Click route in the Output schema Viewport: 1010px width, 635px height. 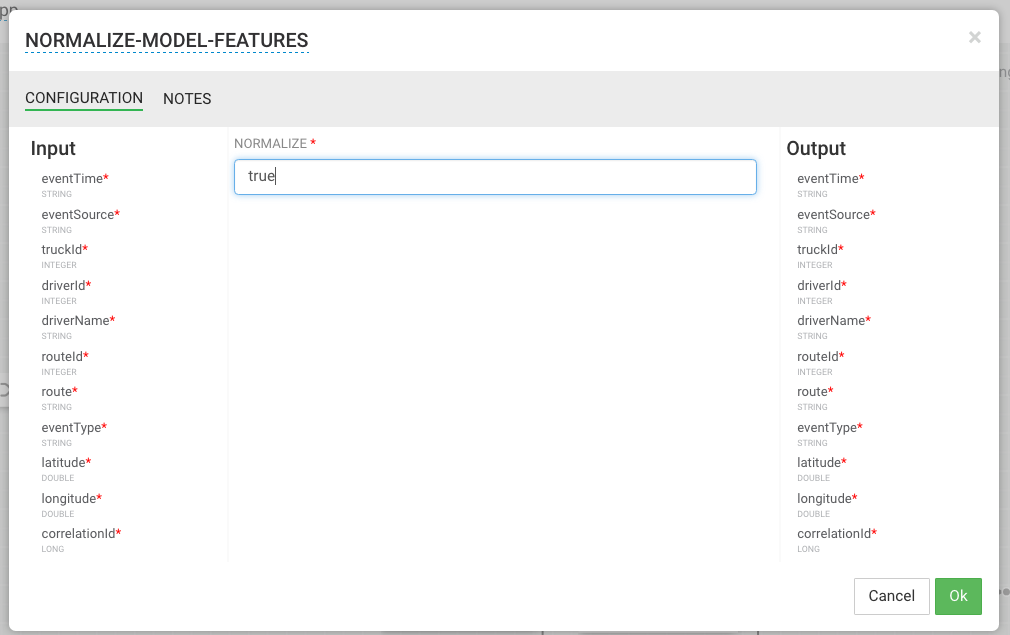click(x=813, y=392)
